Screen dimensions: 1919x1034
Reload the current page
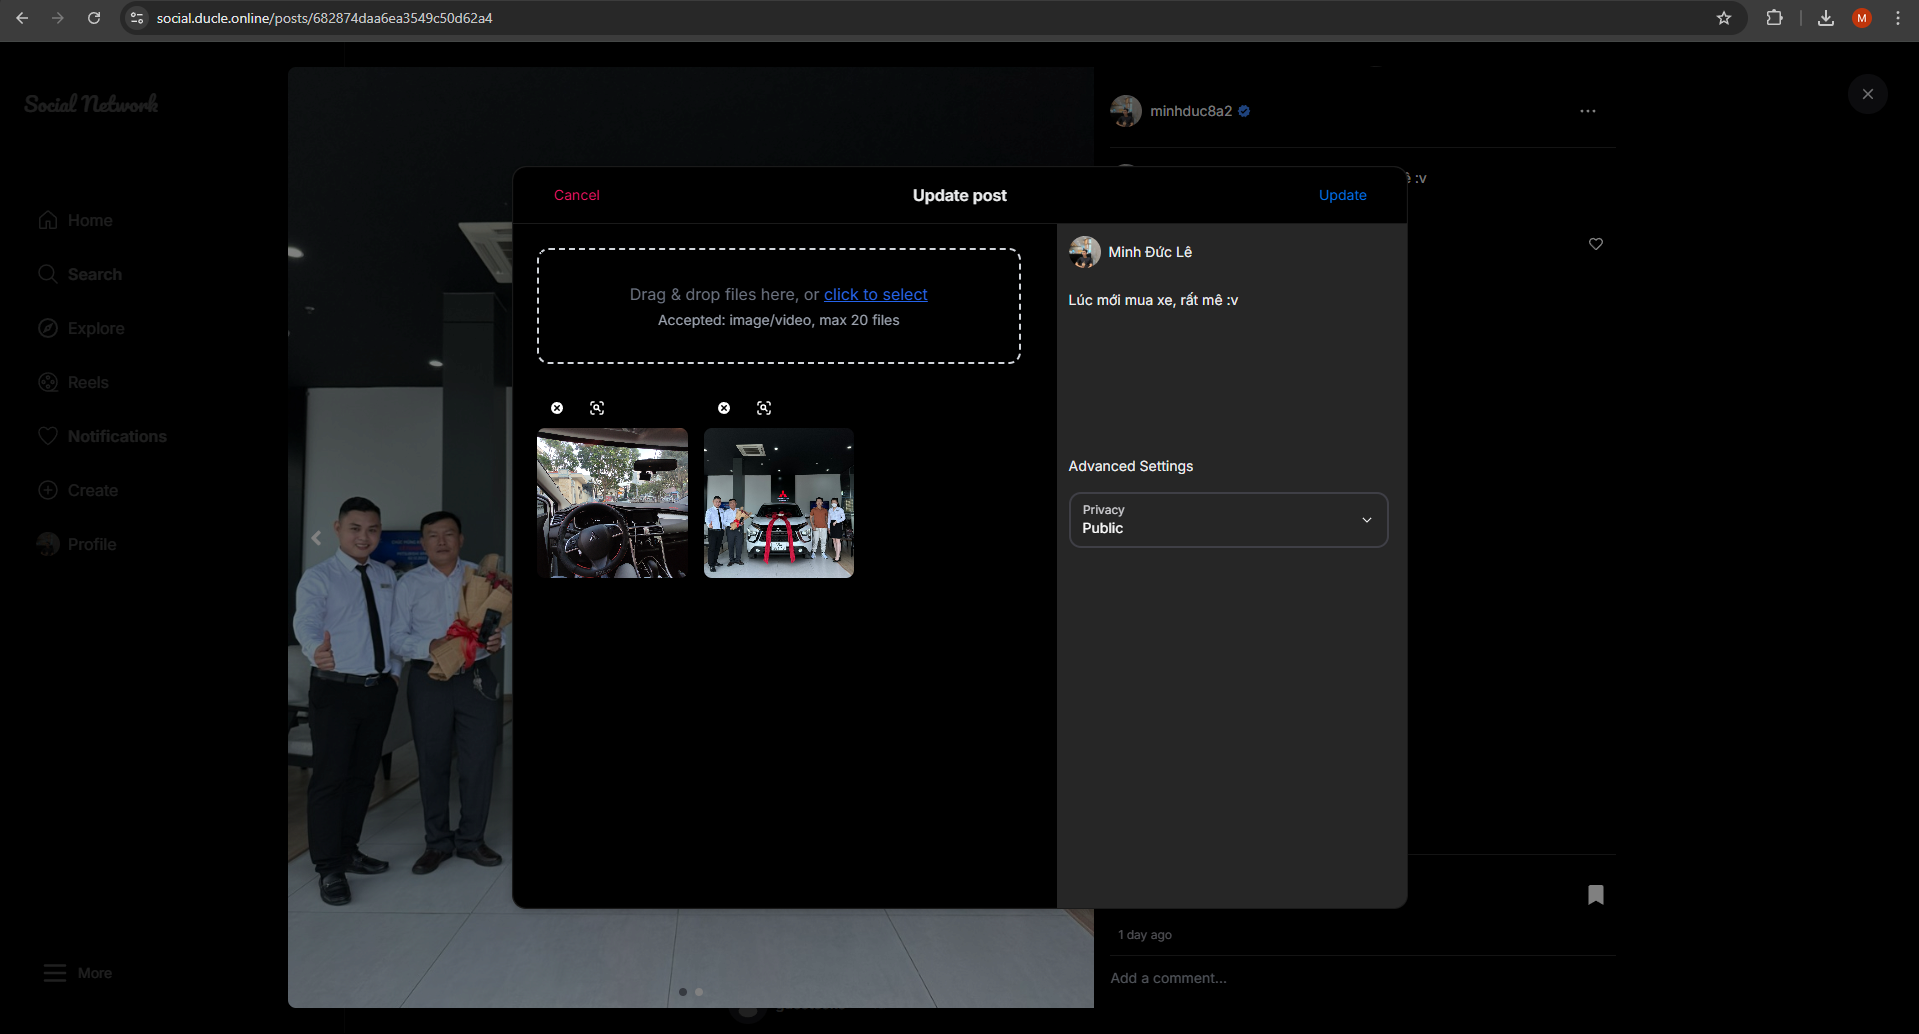(x=94, y=18)
